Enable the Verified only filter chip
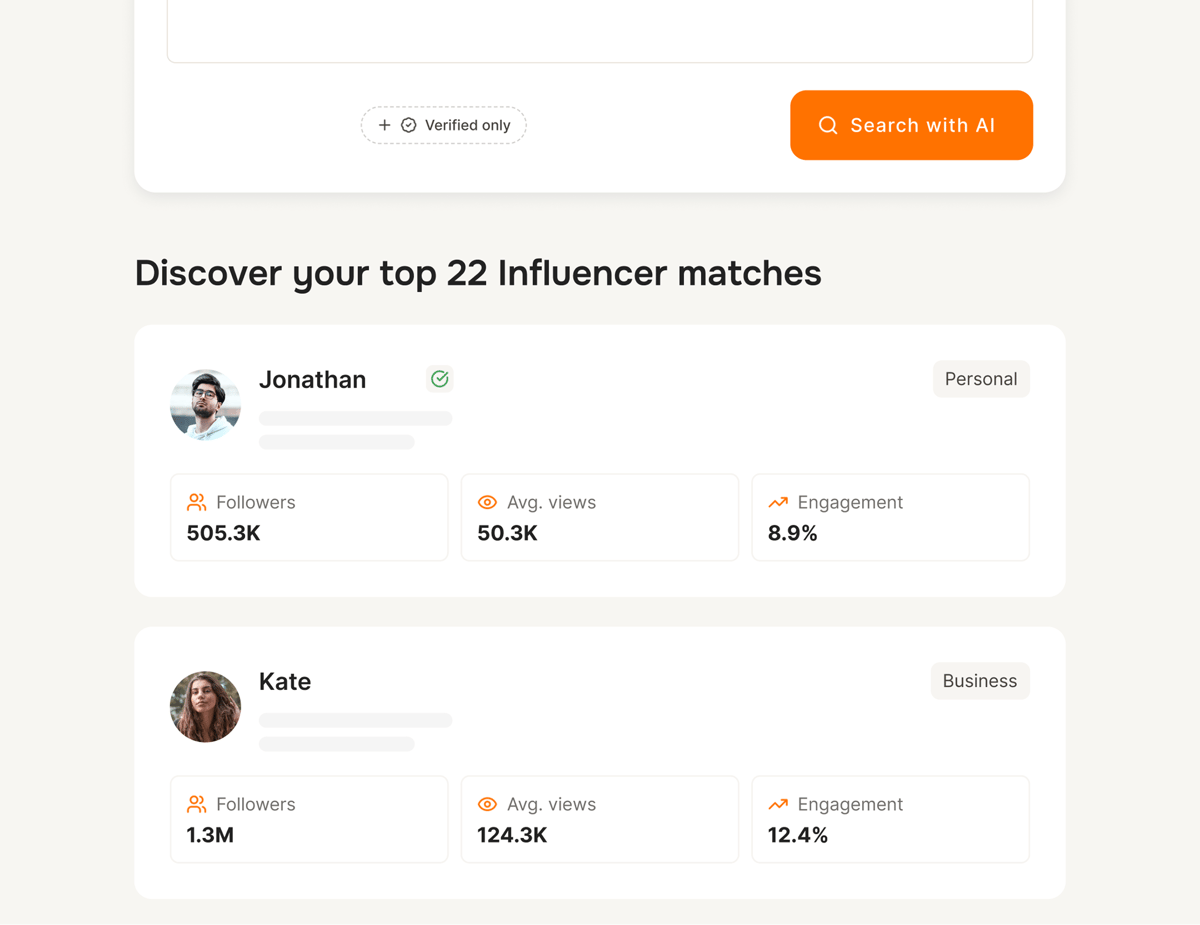This screenshot has width=1200, height=925. click(444, 125)
